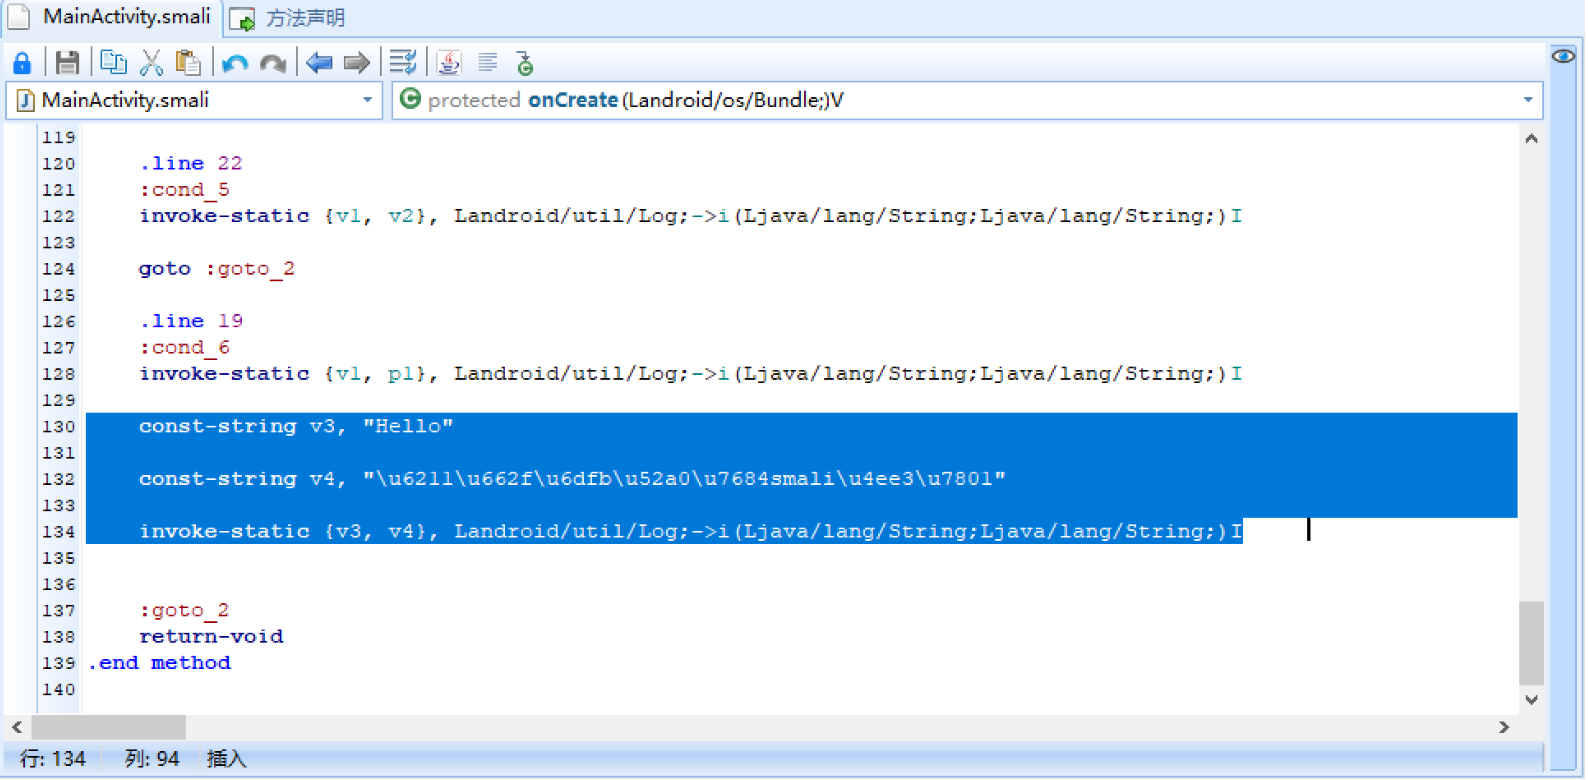Image resolution: width=1588 pixels, height=780 pixels.
Task: Click the lines-with-arrows format icon
Action: [403, 63]
